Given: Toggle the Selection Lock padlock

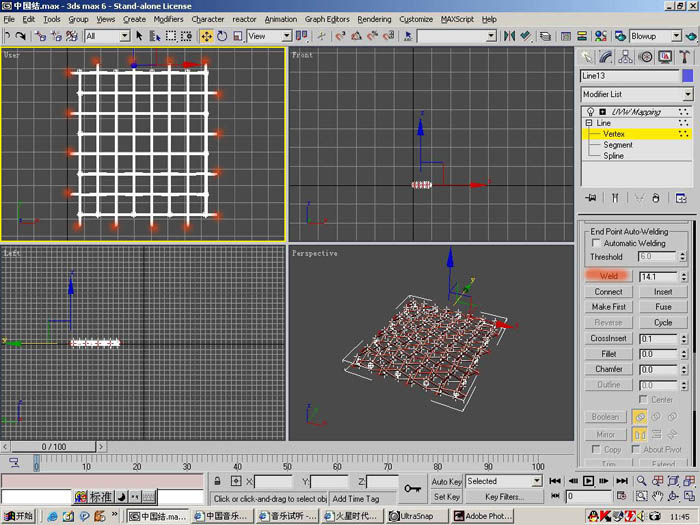Looking at the screenshot, I should (217, 481).
